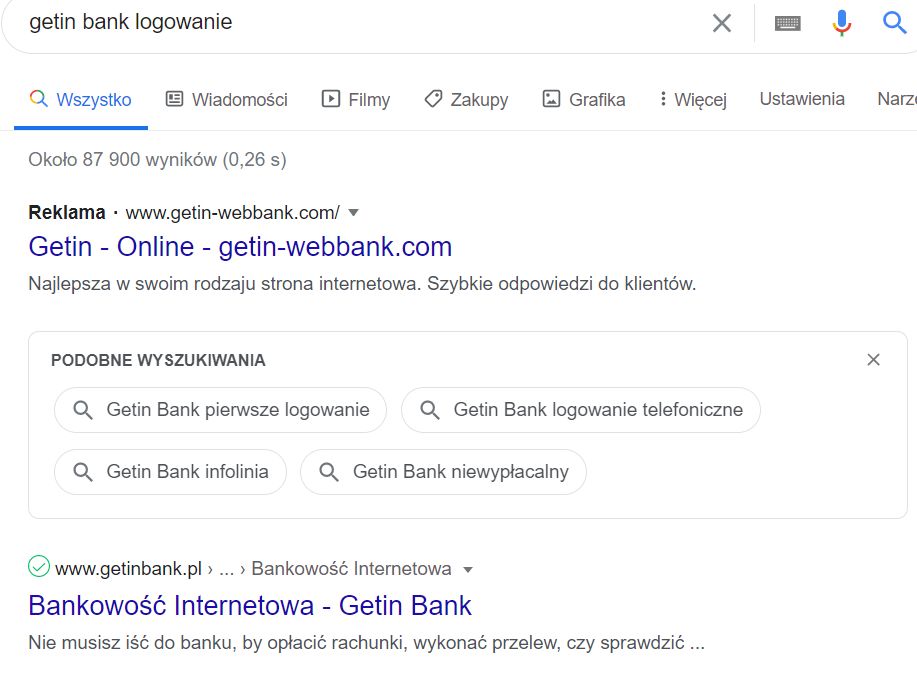Open Bankowość Internetowa - Getin Bank result

tap(250, 605)
